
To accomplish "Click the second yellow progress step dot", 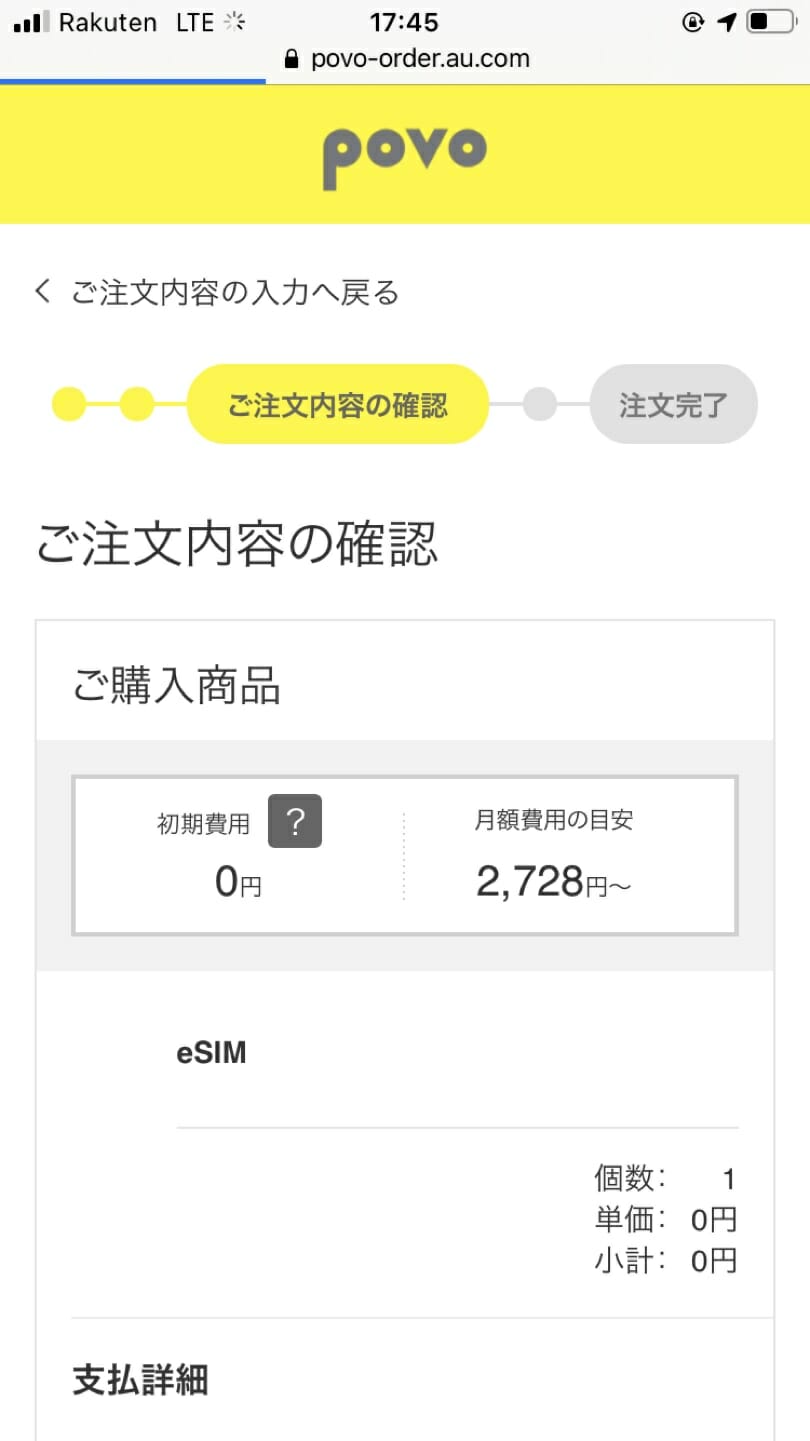I will (137, 404).
